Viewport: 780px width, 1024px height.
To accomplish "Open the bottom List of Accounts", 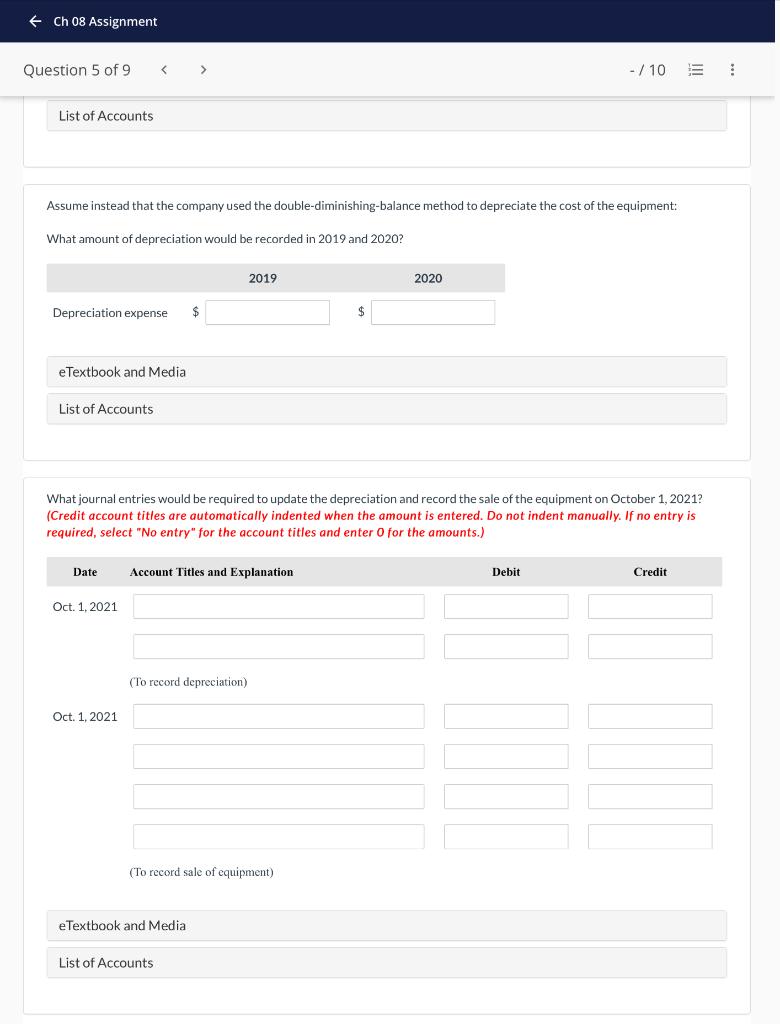I will point(386,962).
